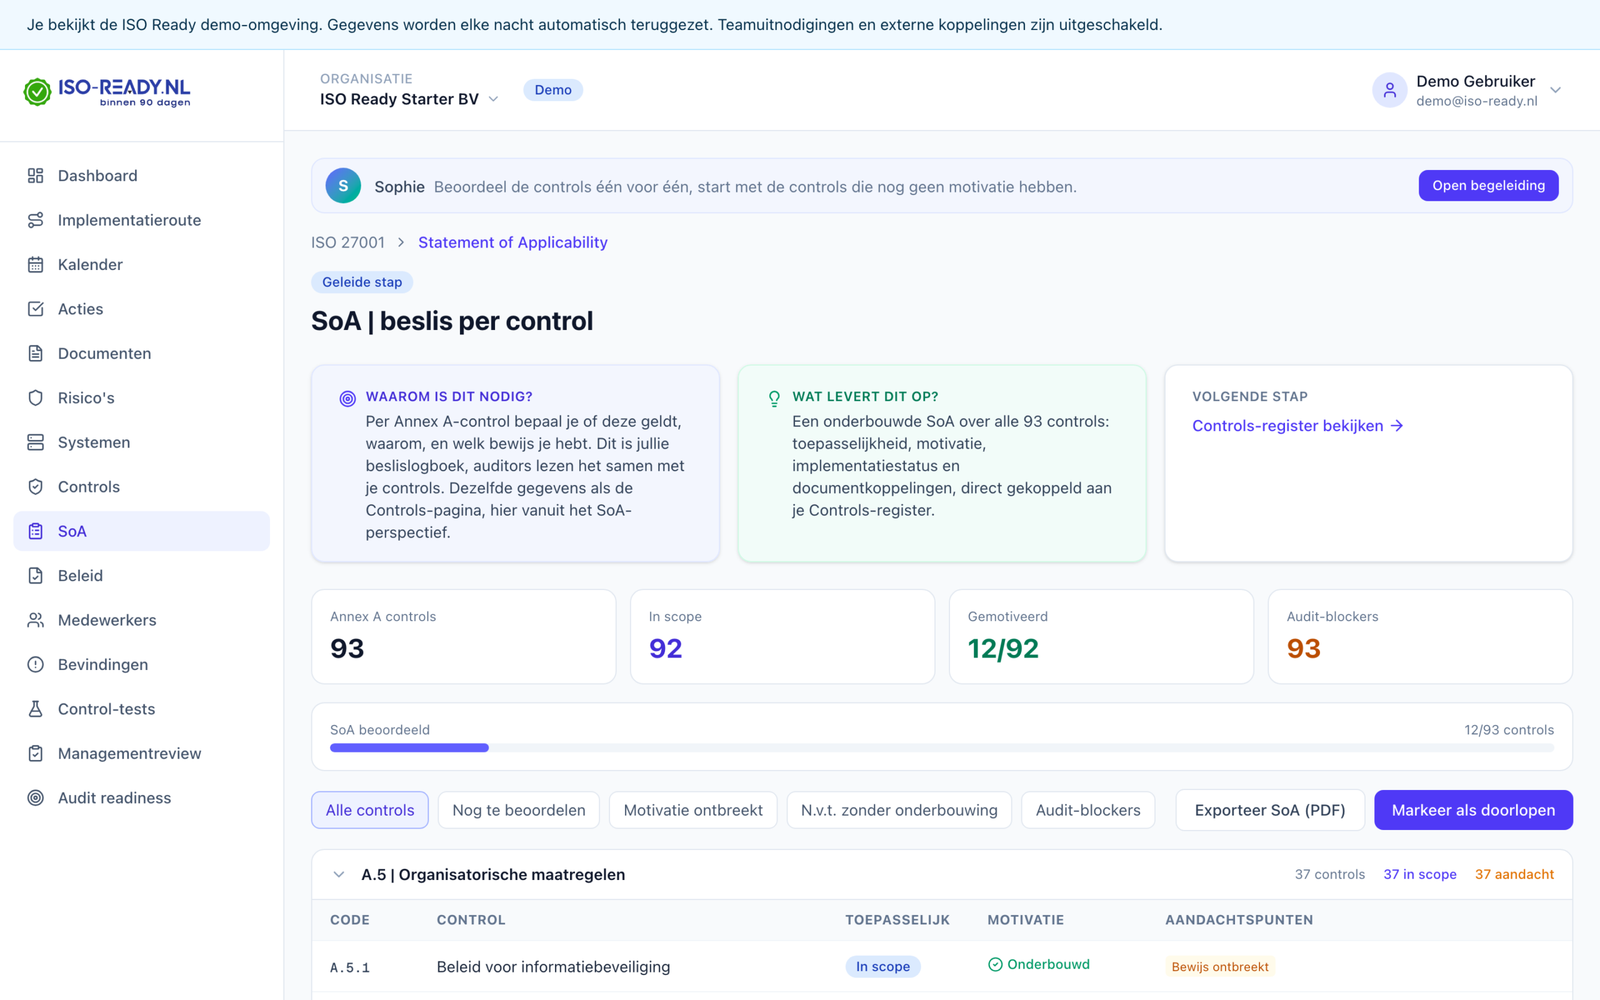Viewport: 1600px width, 1000px height.
Task: Open the Dashboard grid icon
Action: tap(36, 176)
